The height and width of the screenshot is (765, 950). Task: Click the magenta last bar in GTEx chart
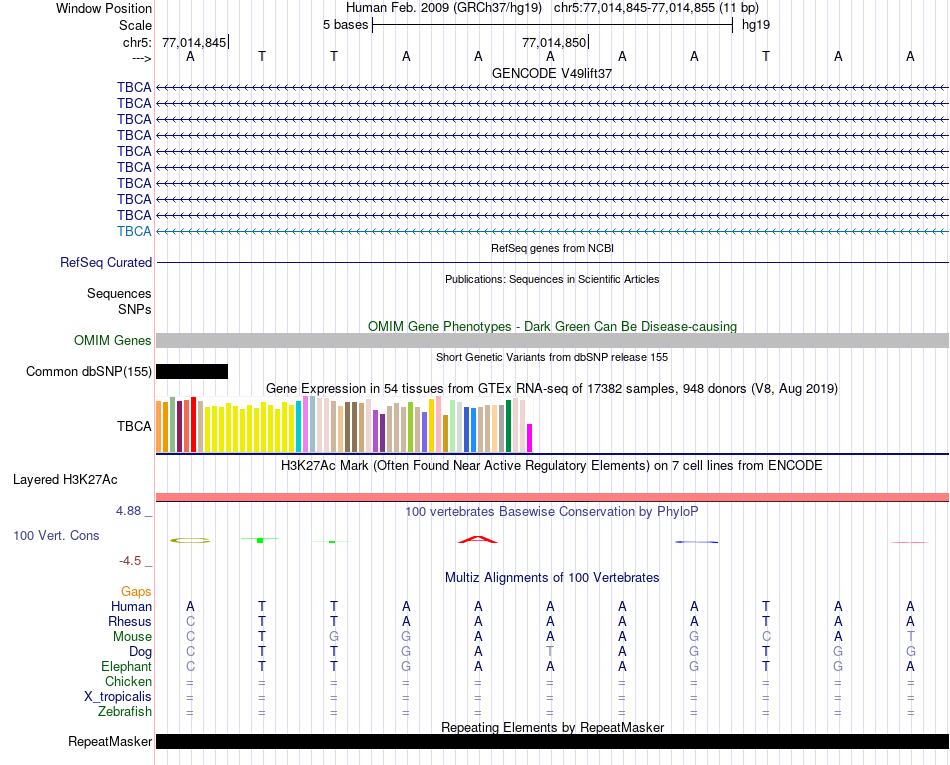(530, 438)
